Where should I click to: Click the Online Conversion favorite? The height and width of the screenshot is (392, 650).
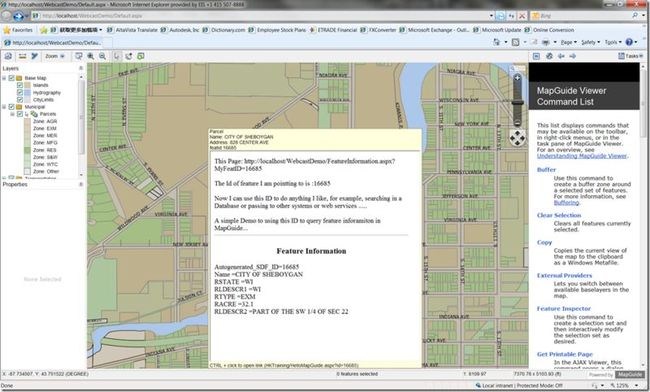549,30
